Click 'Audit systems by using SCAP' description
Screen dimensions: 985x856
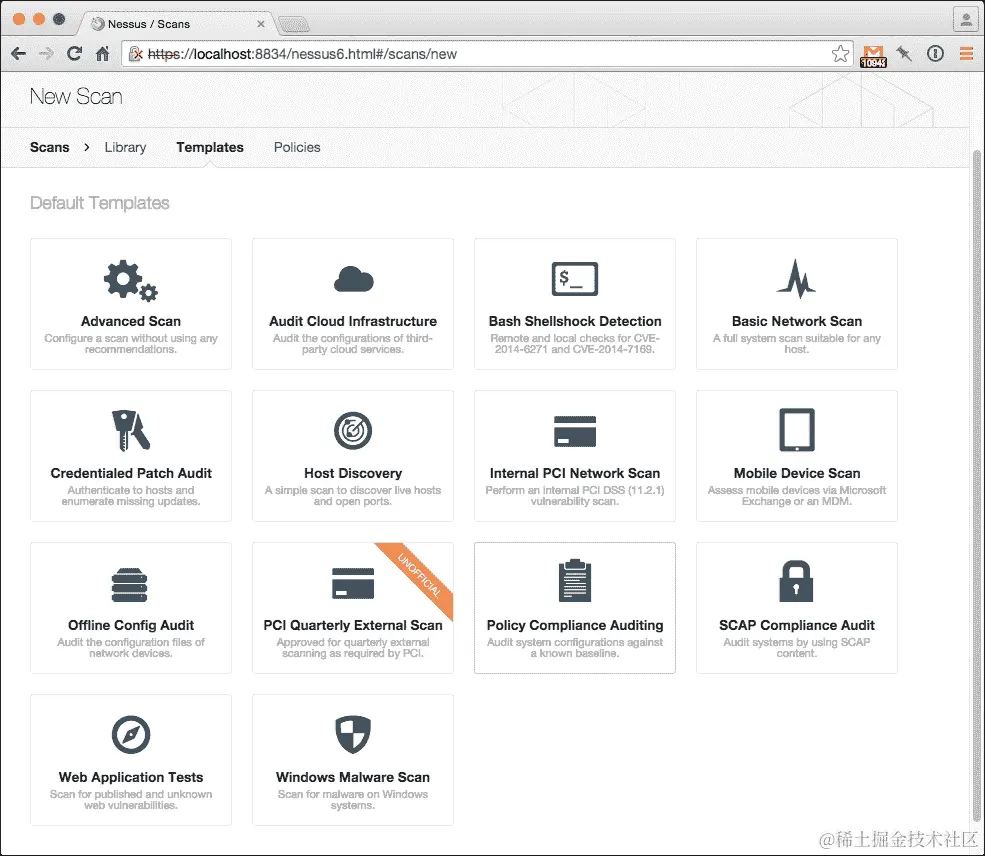(x=797, y=642)
